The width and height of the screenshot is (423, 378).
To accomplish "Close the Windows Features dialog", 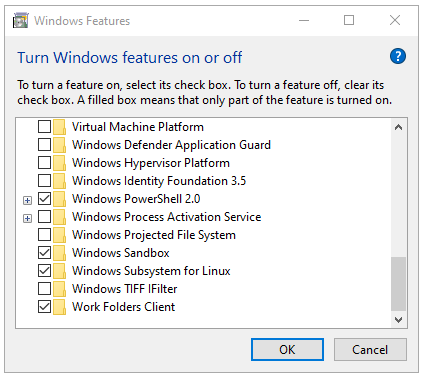I will pyautogui.click(x=395, y=21).
